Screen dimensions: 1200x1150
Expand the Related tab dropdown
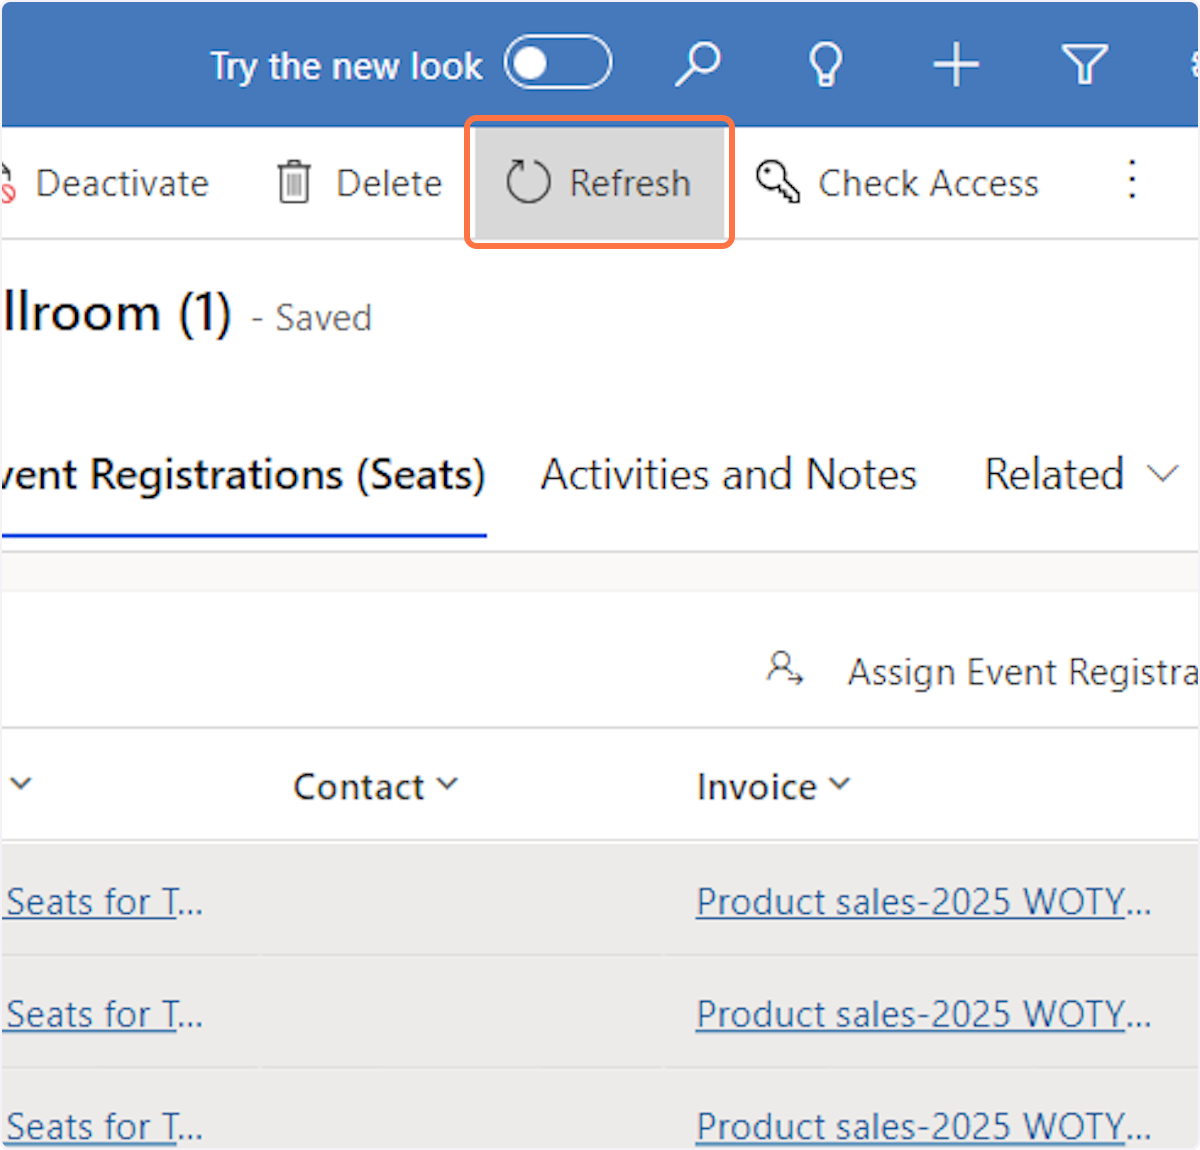[x=1163, y=474]
